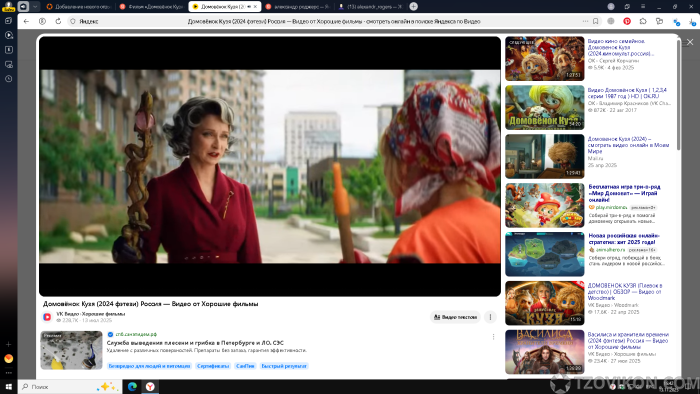Click the page scrollbar on the right

(x=679, y=94)
